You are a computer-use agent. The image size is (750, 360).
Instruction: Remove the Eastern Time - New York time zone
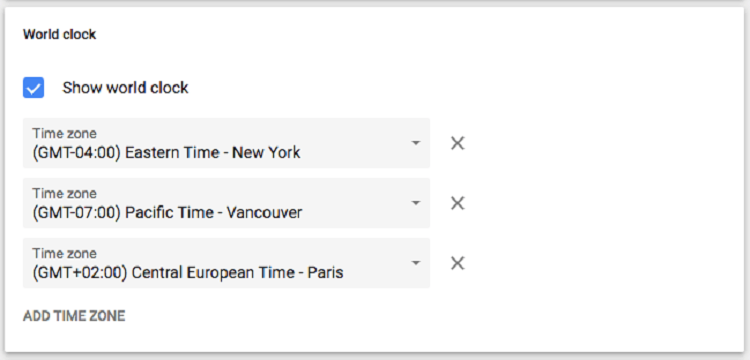click(458, 143)
